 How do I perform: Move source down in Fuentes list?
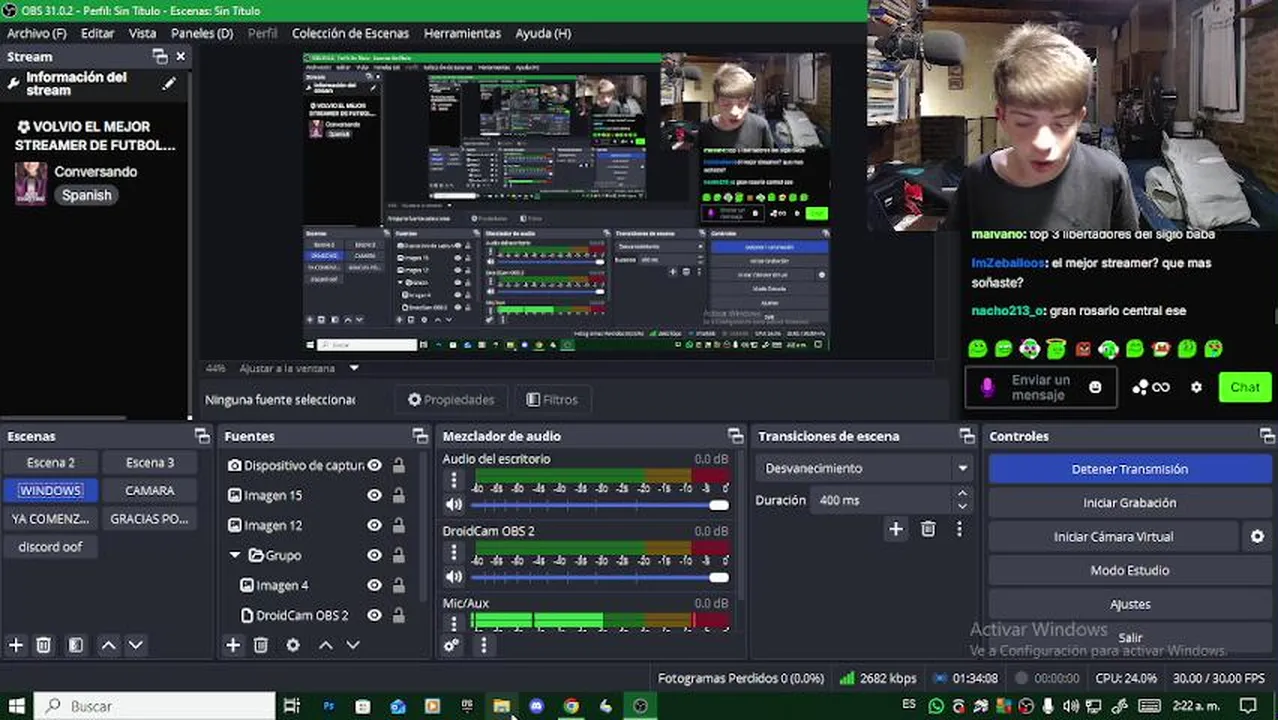[x=353, y=645]
